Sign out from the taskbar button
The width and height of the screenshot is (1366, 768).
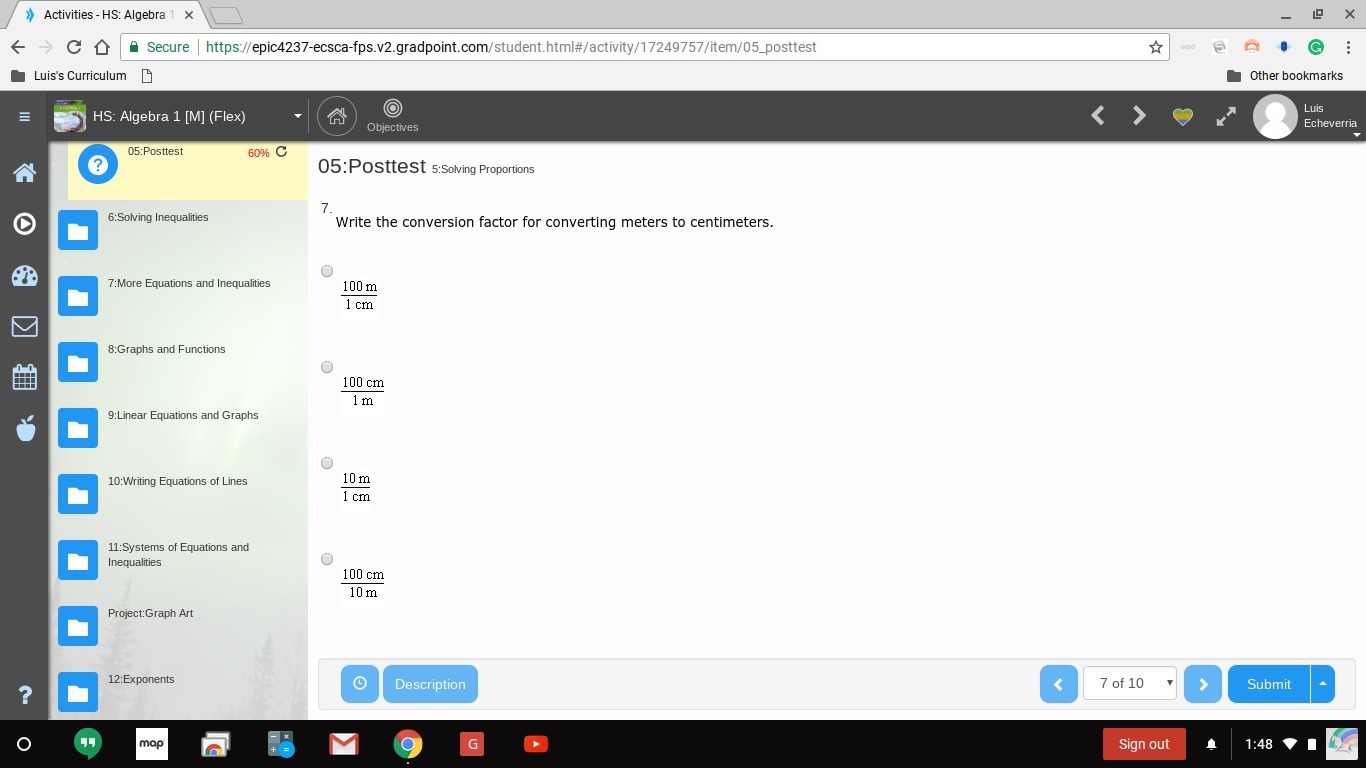pyautogui.click(x=1144, y=744)
